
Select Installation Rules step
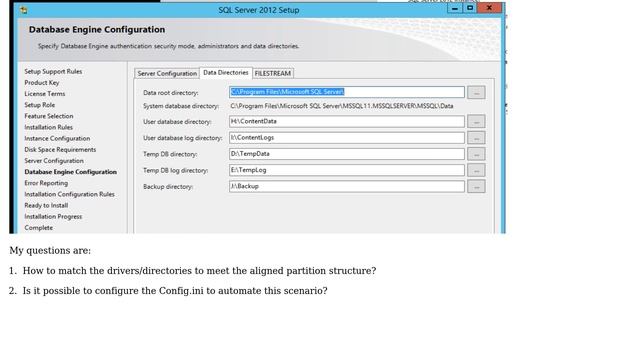pyautogui.click(x=48, y=127)
